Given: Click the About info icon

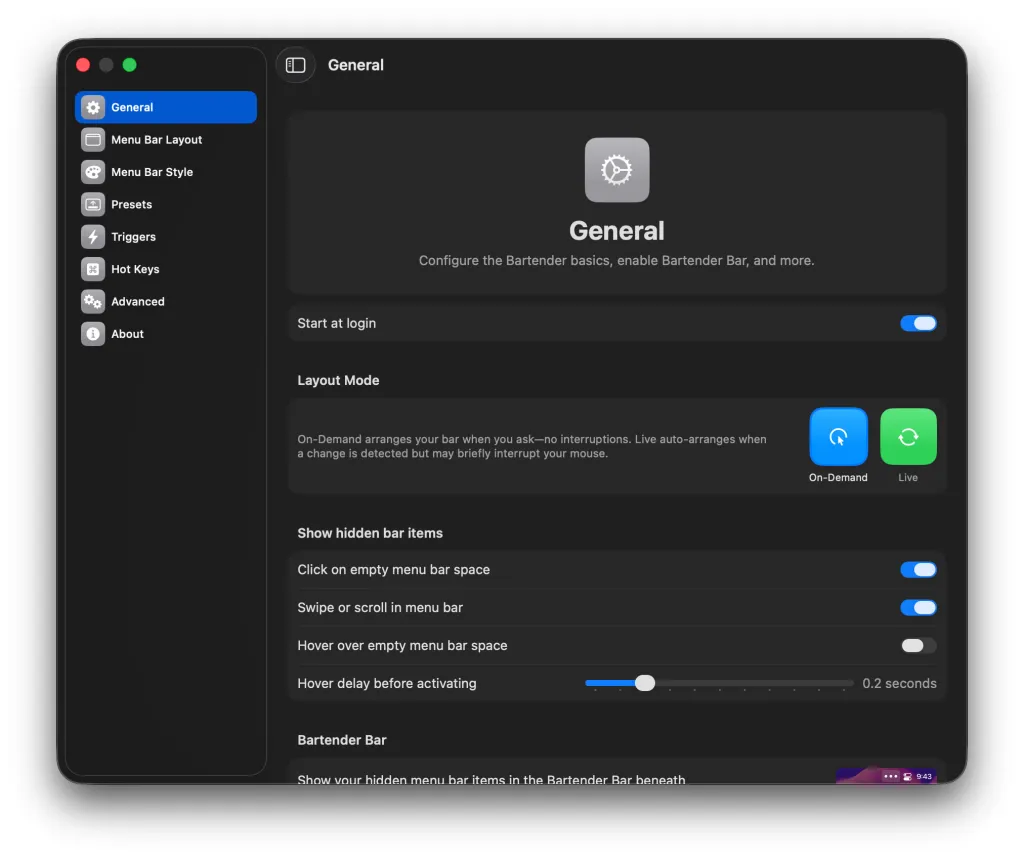Looking at the screenshot, I should 94,333.
